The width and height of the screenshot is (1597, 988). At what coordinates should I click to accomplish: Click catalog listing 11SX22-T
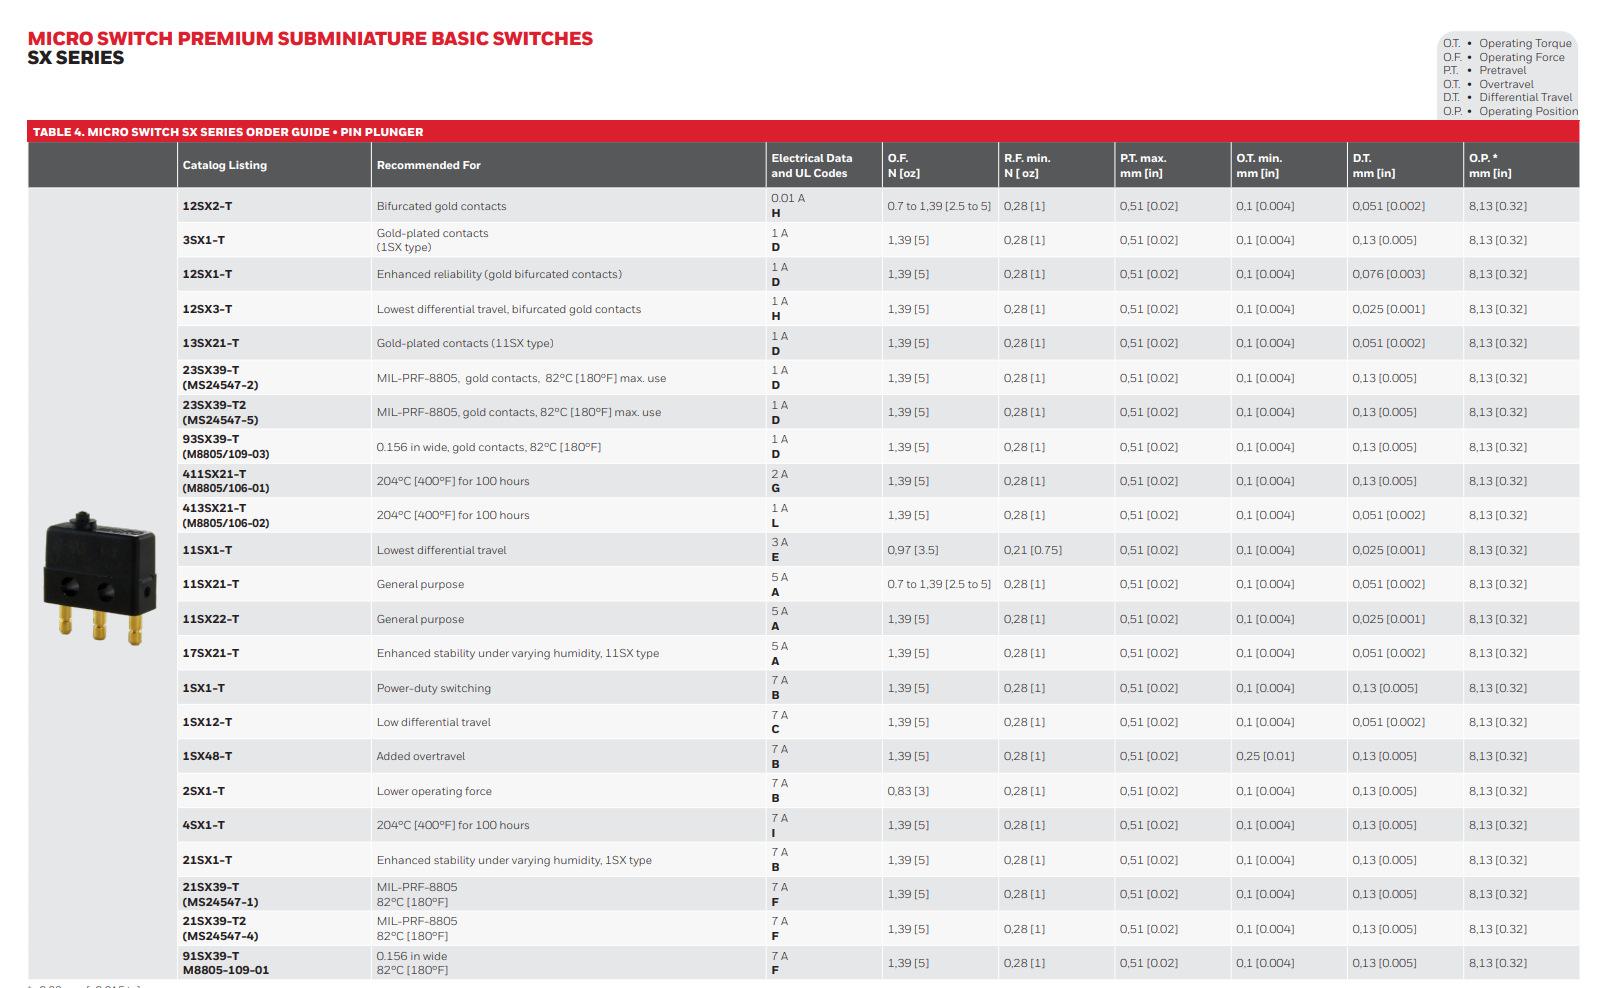coord(210,619)
